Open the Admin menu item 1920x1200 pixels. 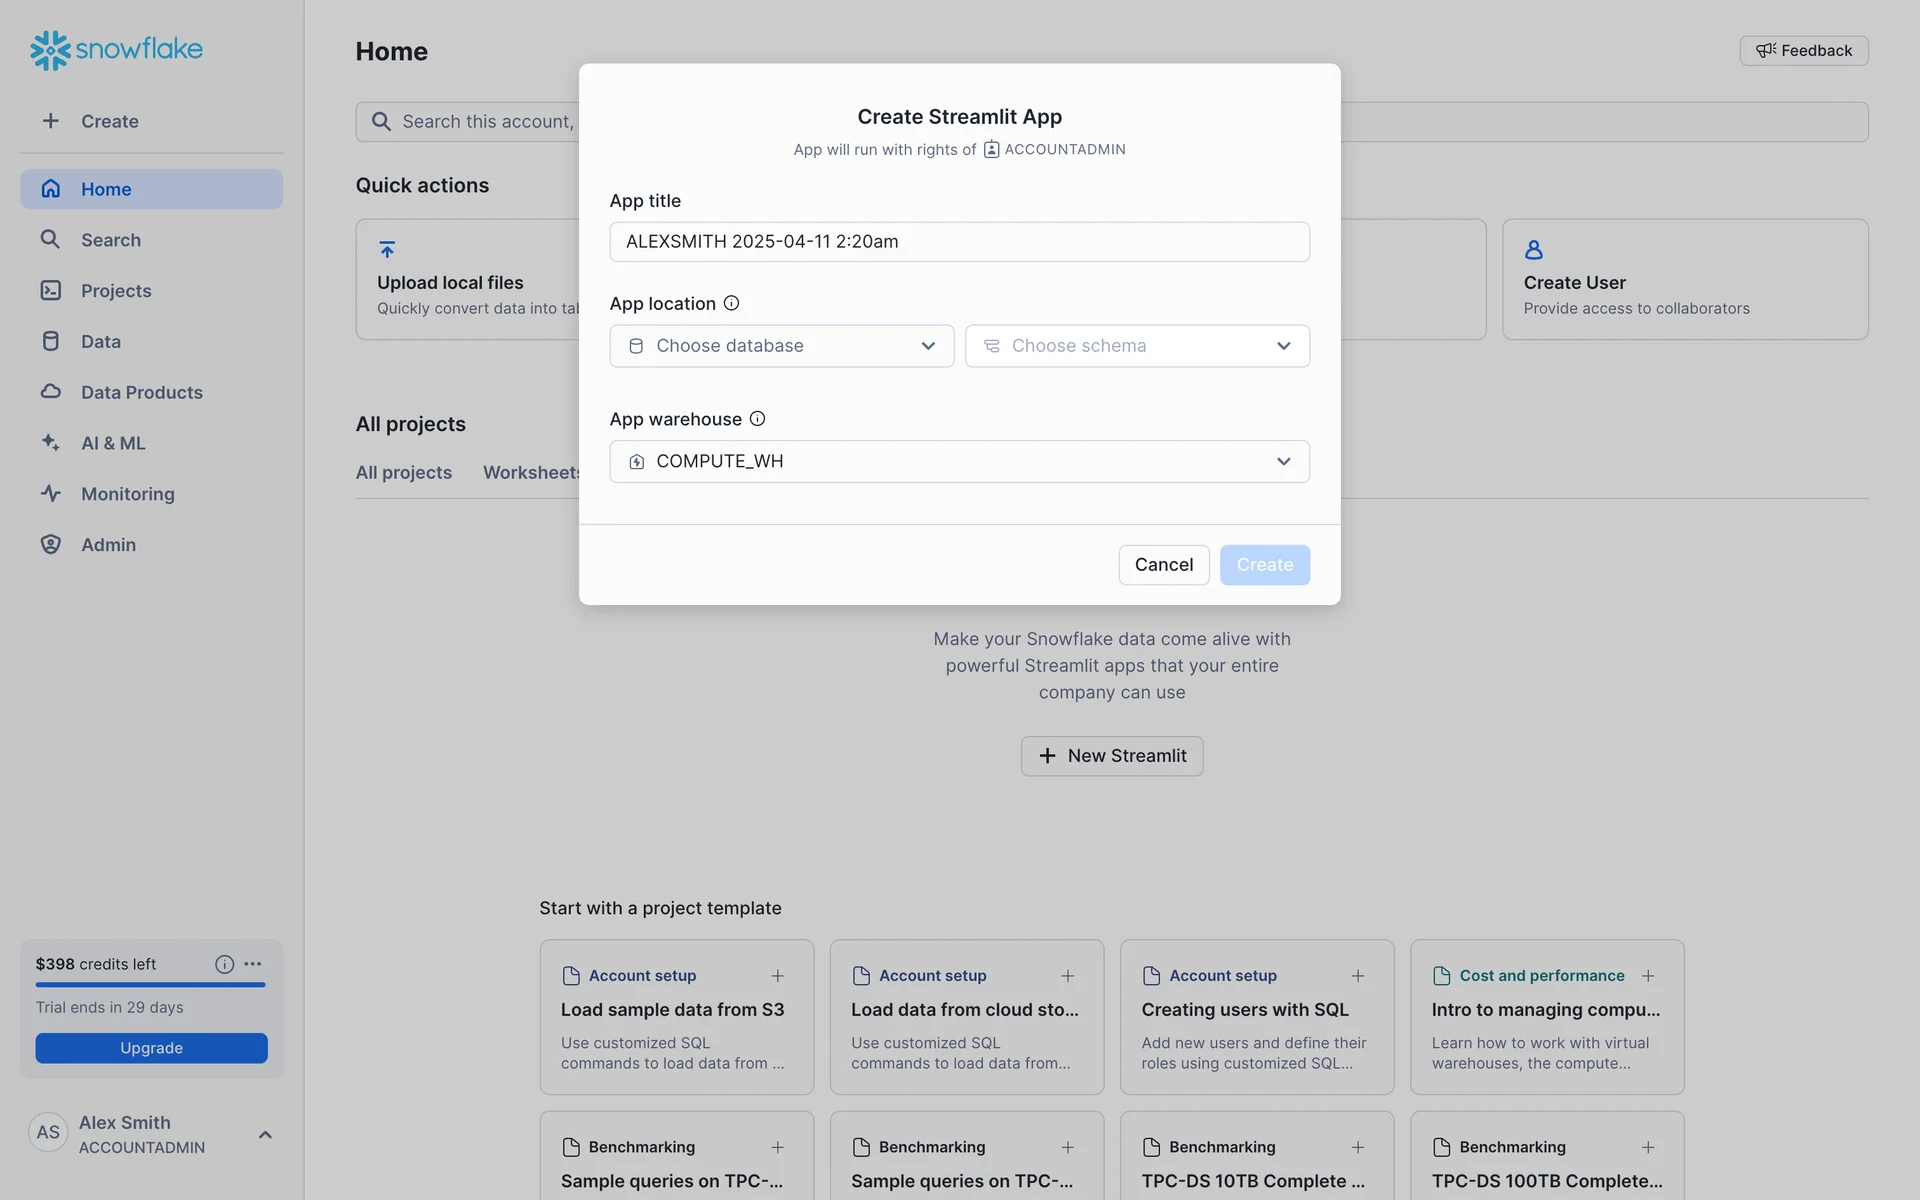(108, 545)
